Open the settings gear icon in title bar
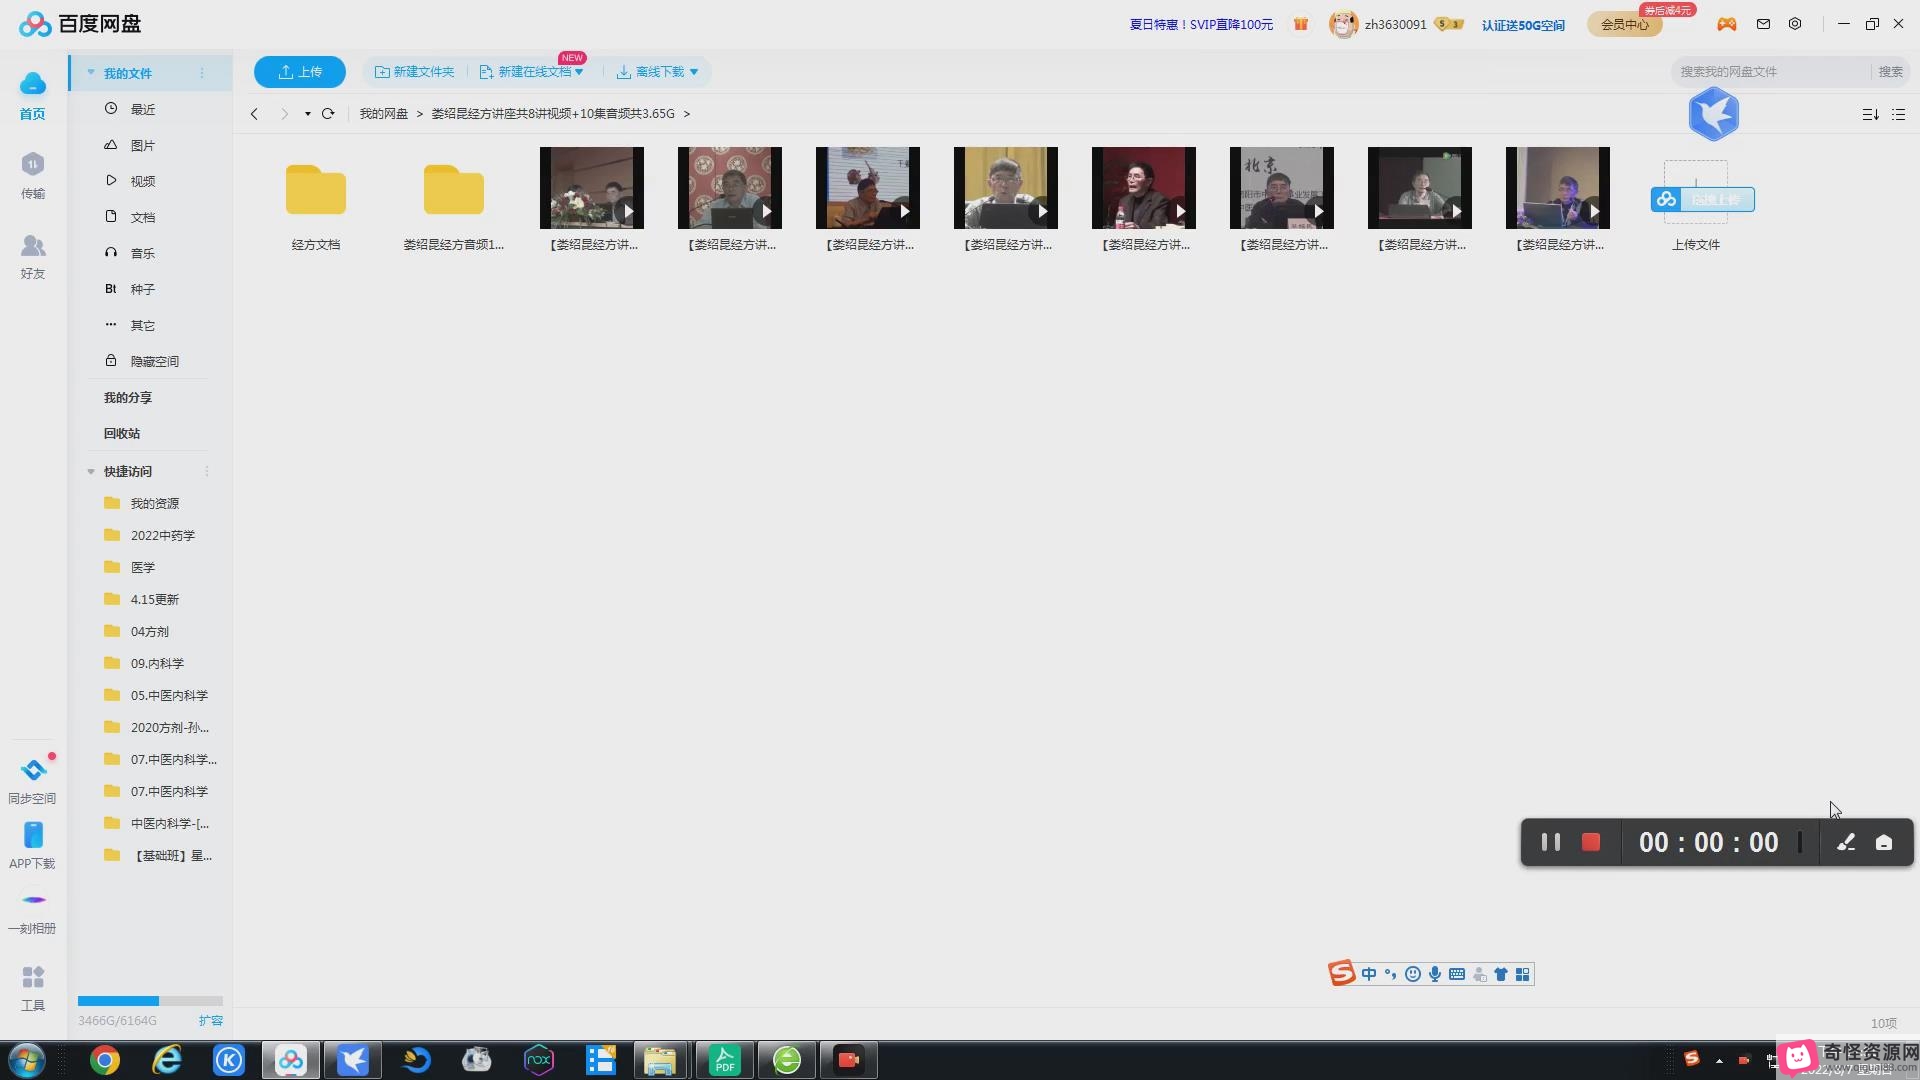 [1795, 24]
